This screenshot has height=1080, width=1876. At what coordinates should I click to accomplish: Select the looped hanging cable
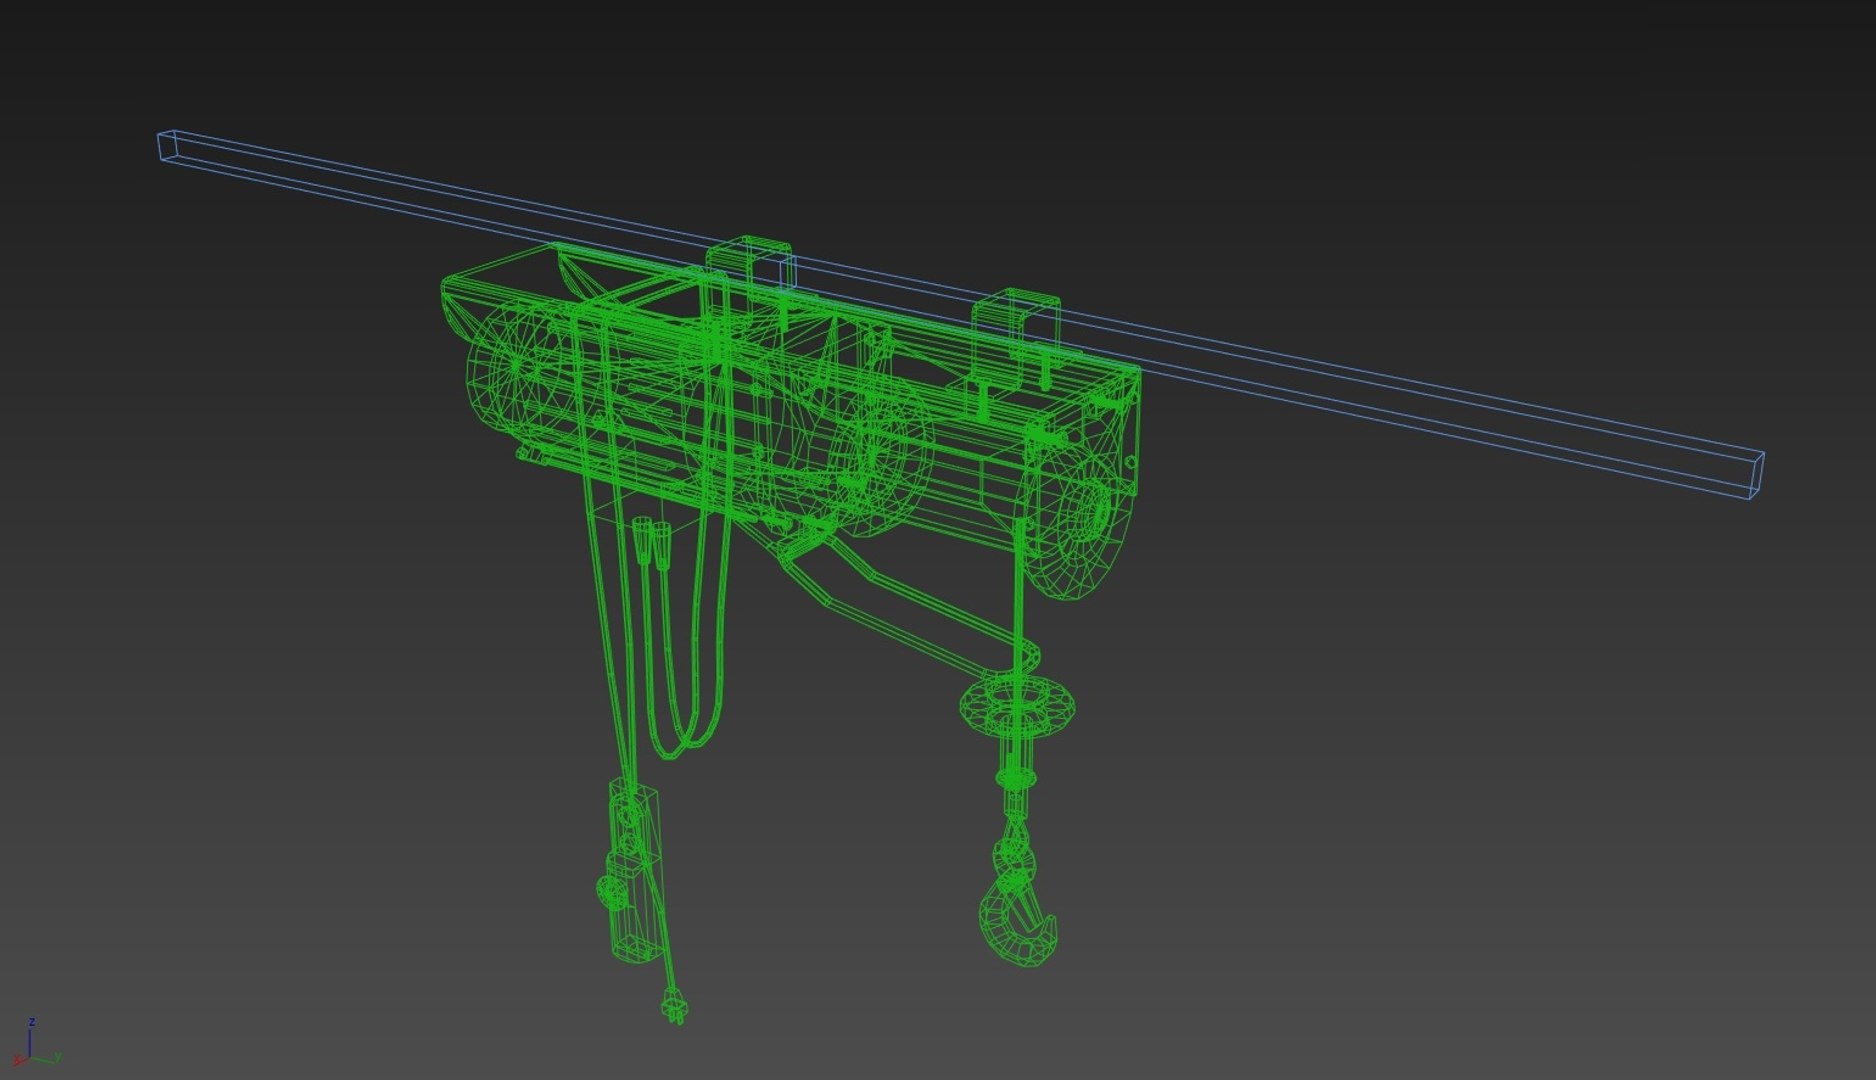[684, 640]
